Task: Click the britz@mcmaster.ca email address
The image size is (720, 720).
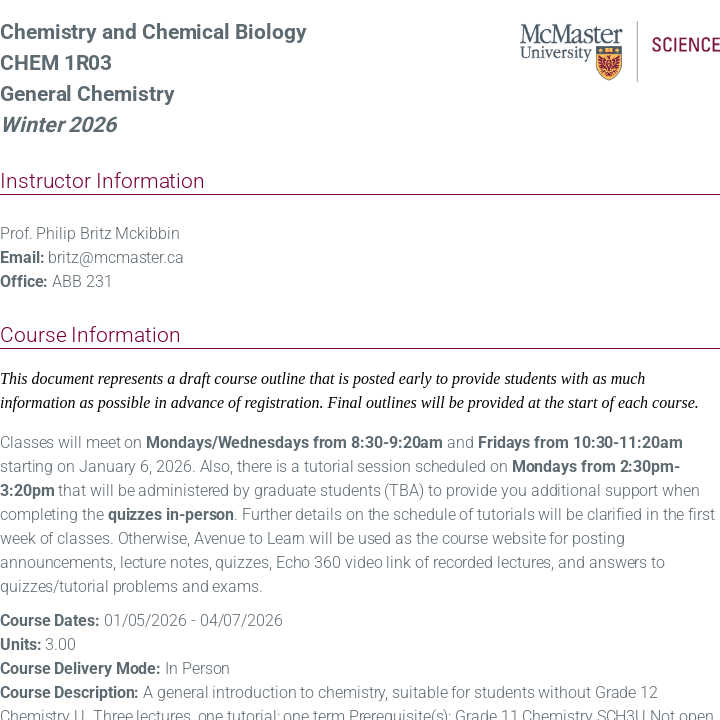Action: (x=116, y=258)
